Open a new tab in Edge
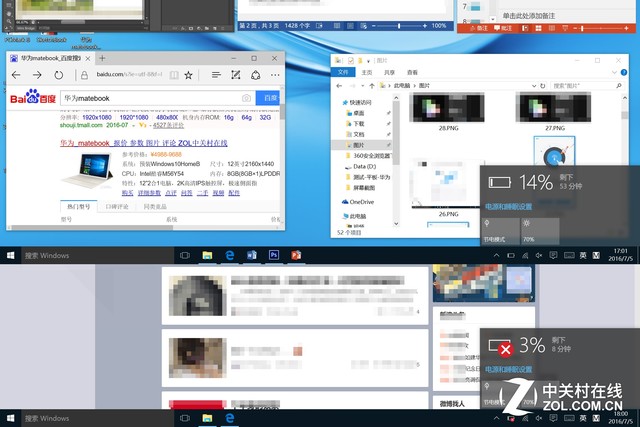640x427 pixels. (x=102, y=58)
